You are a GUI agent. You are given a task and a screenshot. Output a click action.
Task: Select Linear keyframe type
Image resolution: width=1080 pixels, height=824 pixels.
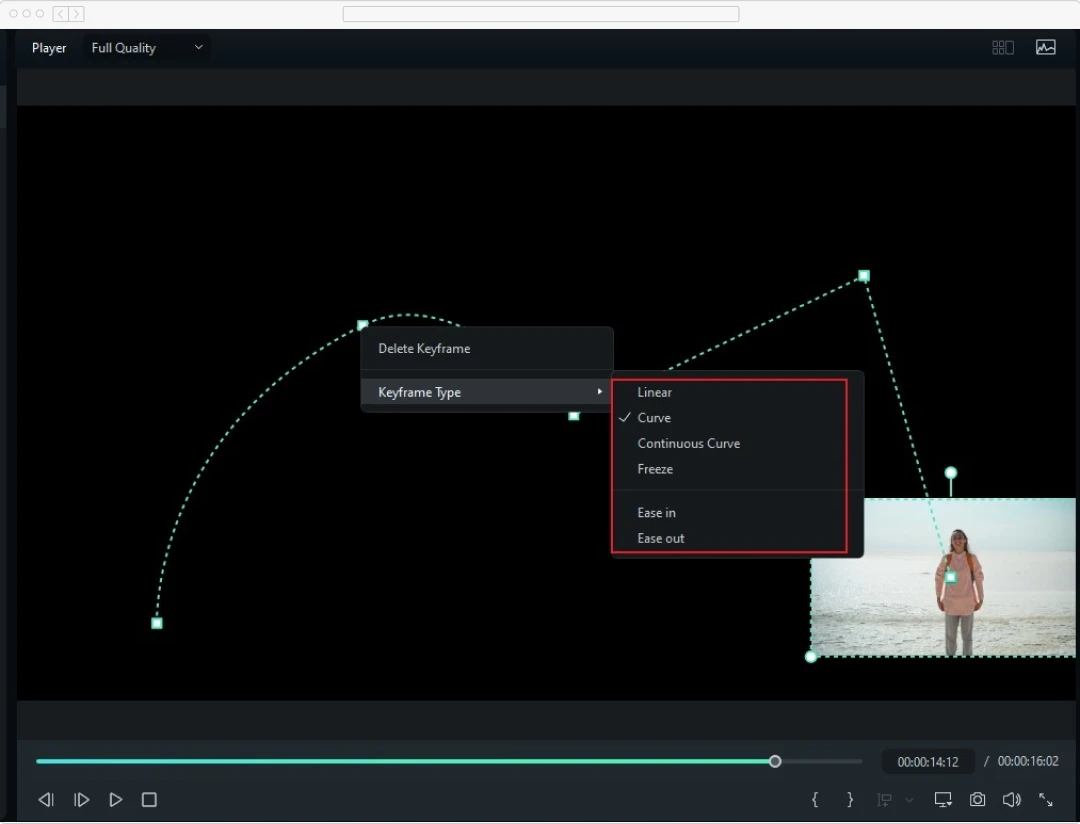(x=654, y=392)
